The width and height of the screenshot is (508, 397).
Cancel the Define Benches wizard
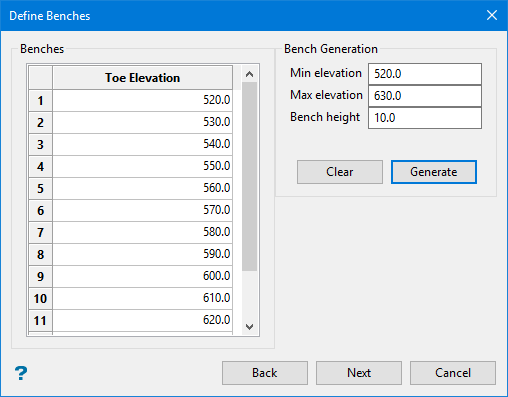[x=453, y=373]
